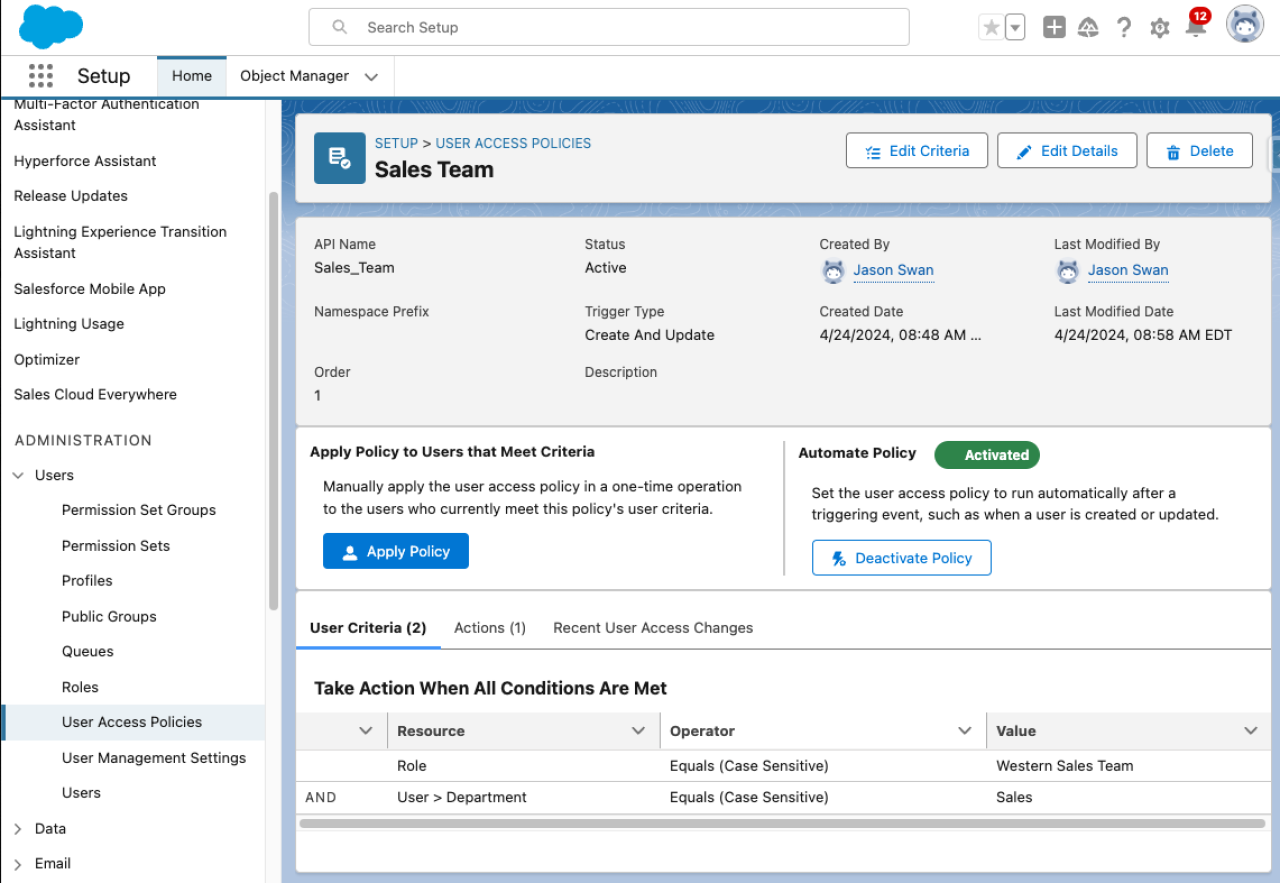Open the SETUP breadcrumb link
This screenshot has width=1280, height=883.
click(396, 143)
